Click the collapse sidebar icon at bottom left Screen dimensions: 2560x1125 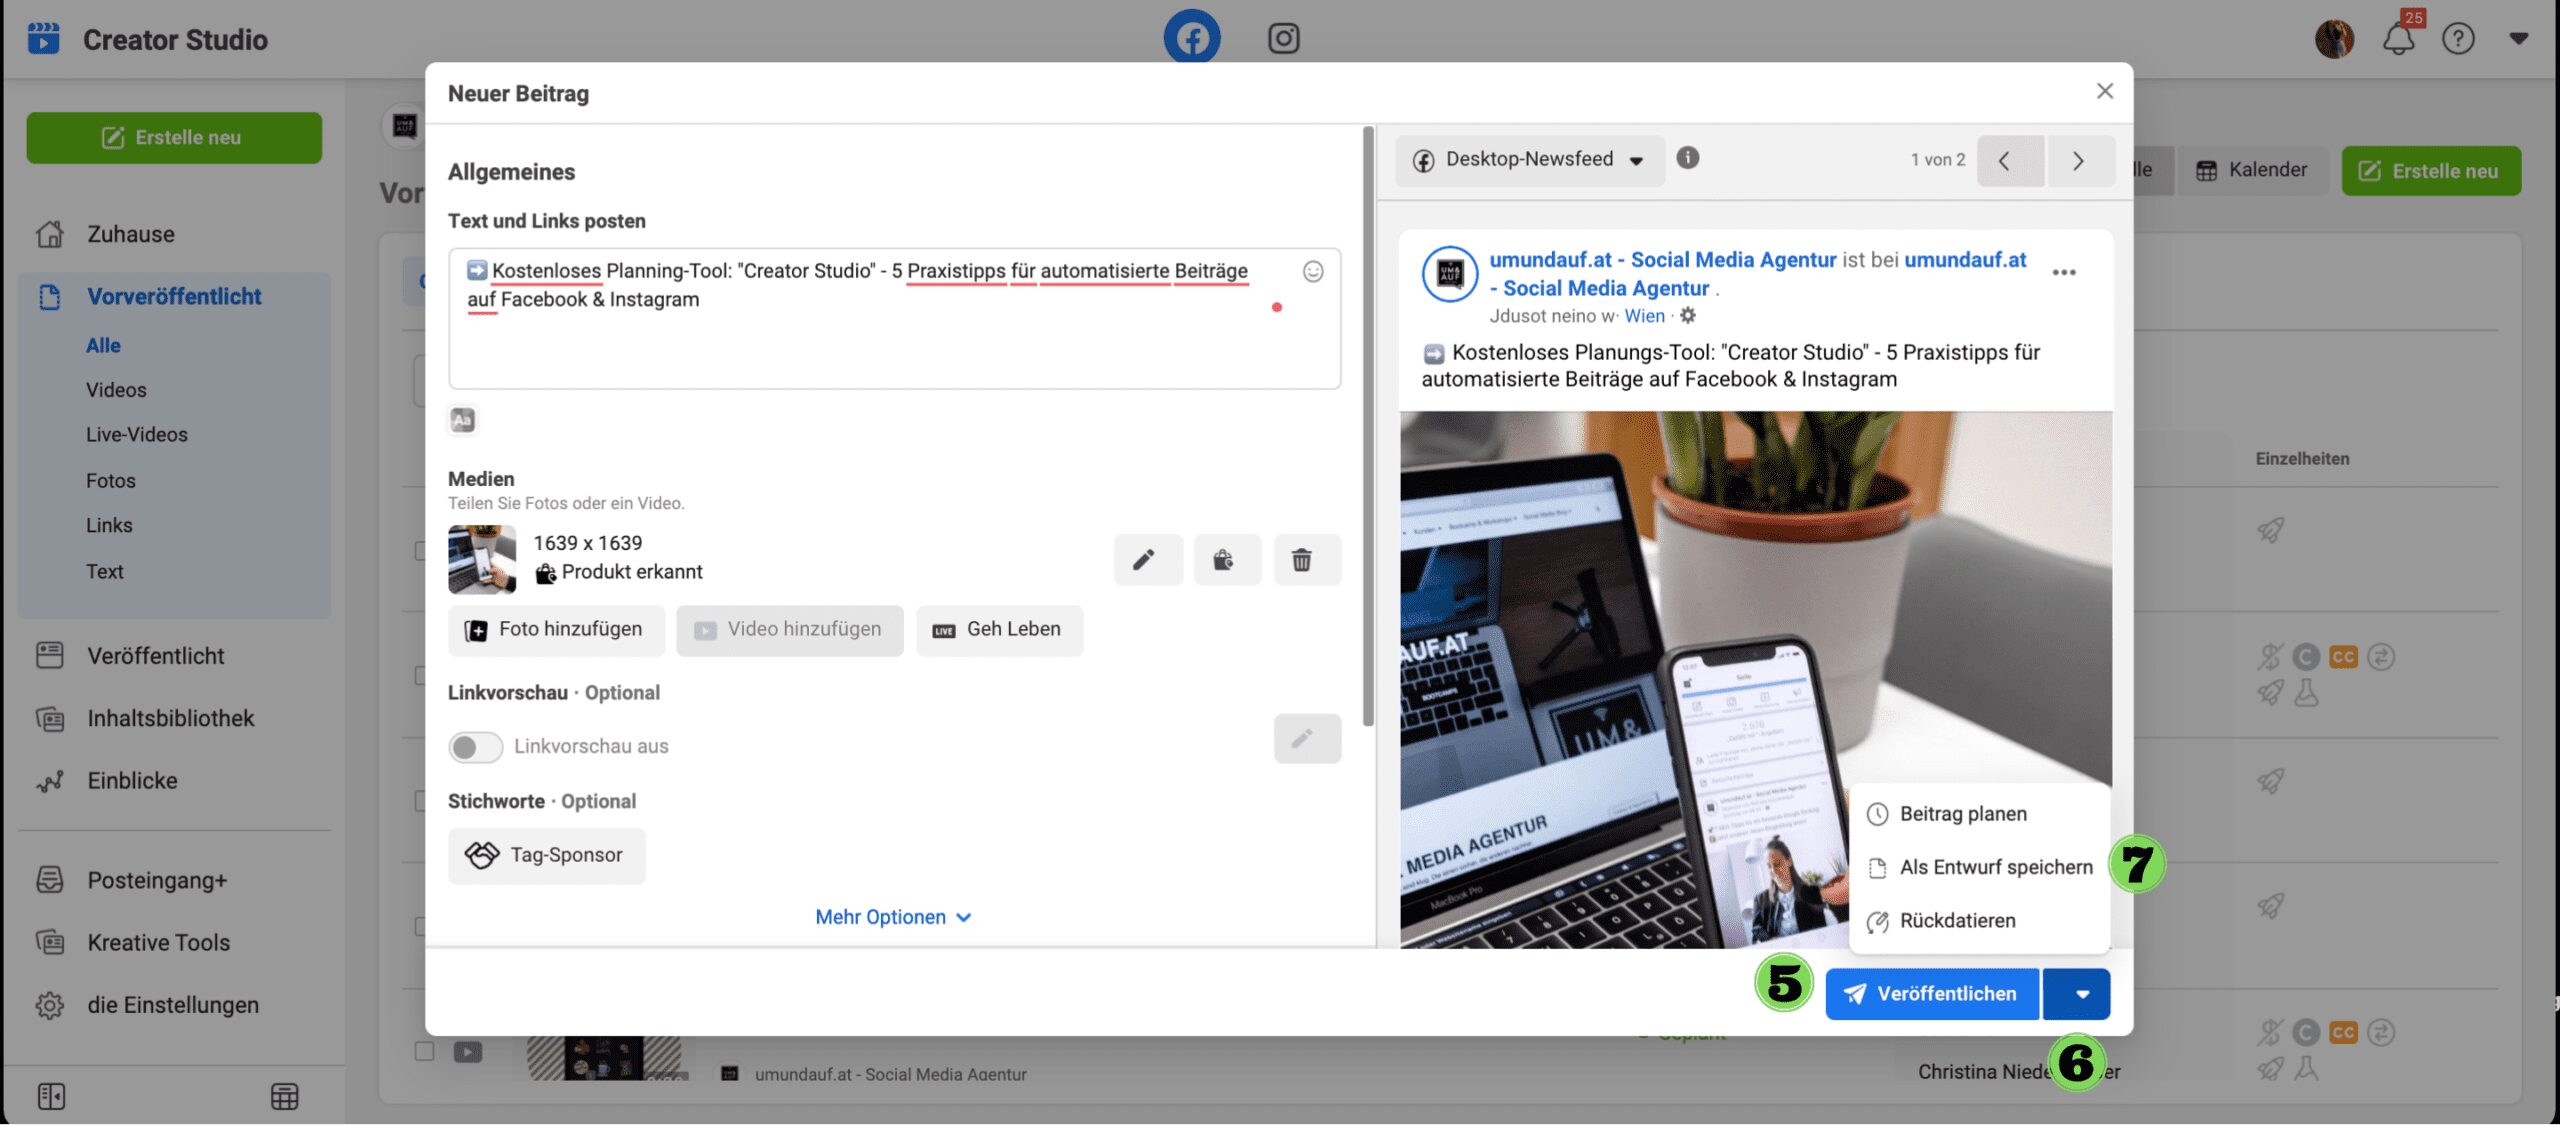click(51, 1097)
